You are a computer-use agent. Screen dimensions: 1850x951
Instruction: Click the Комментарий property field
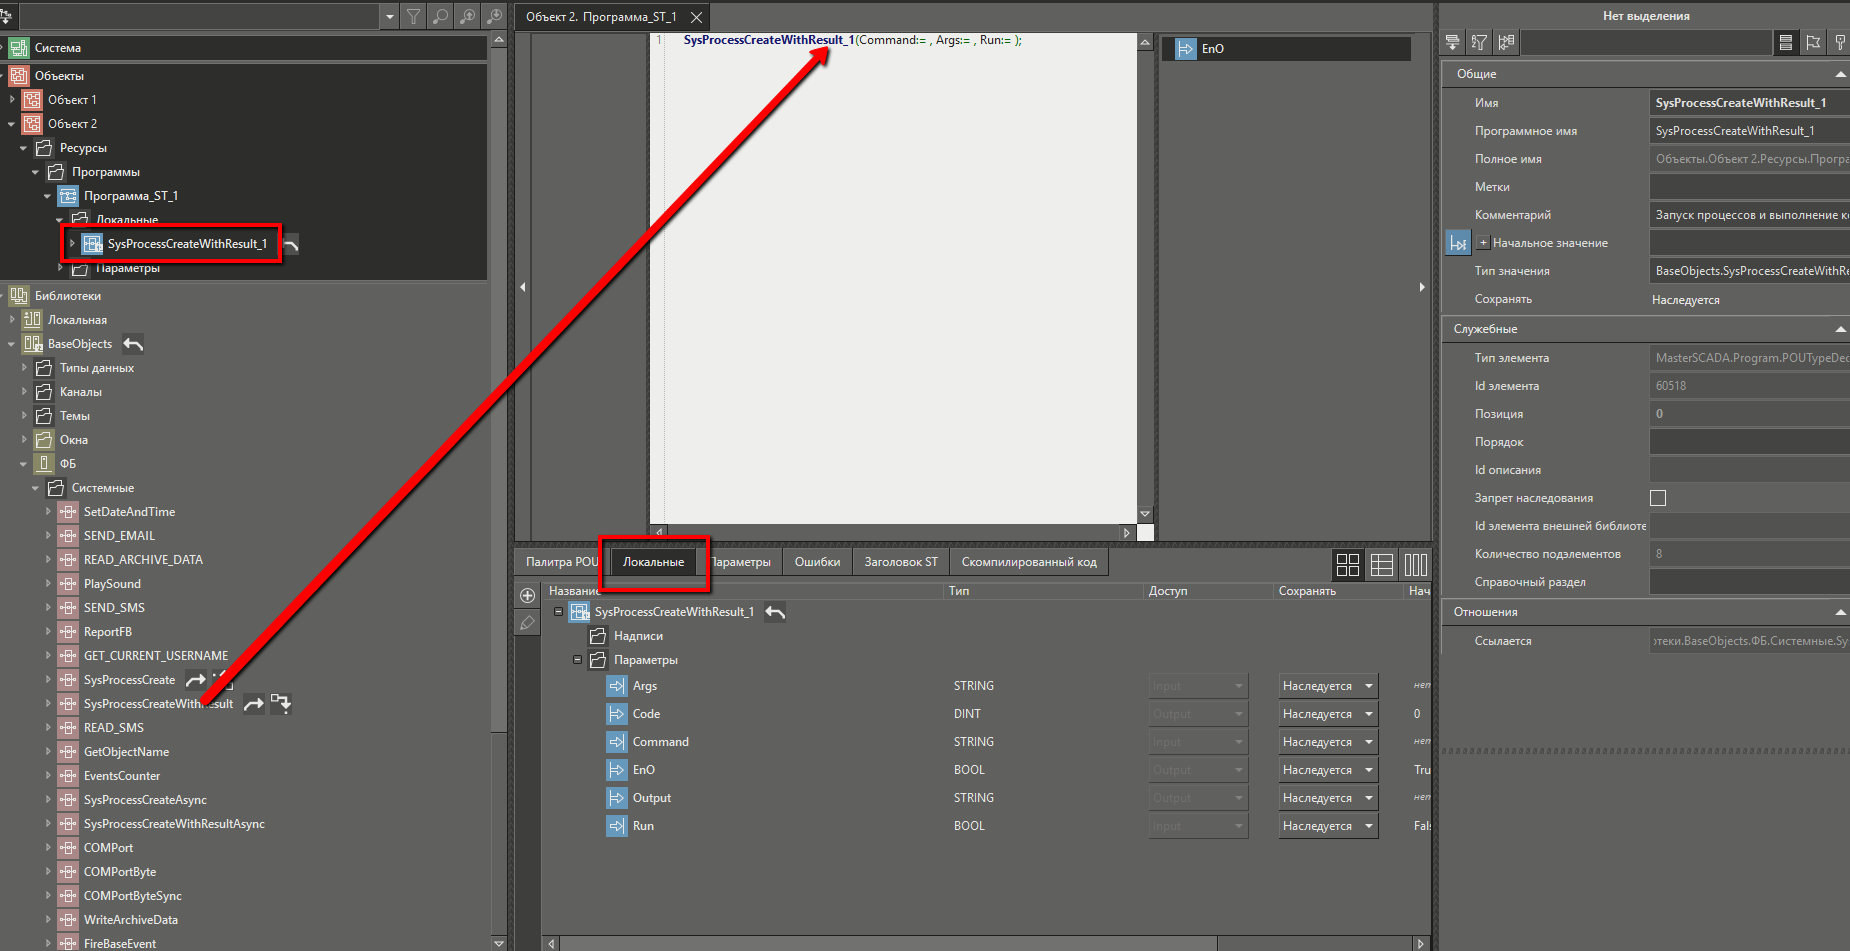coord(1748,215)
